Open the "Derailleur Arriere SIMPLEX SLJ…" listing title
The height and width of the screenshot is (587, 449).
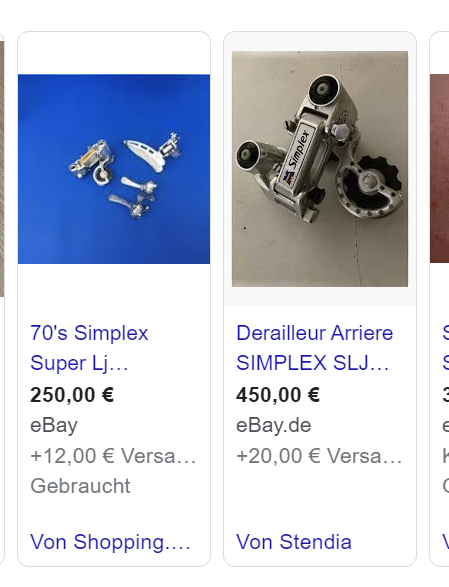click(x=315, y=348)
